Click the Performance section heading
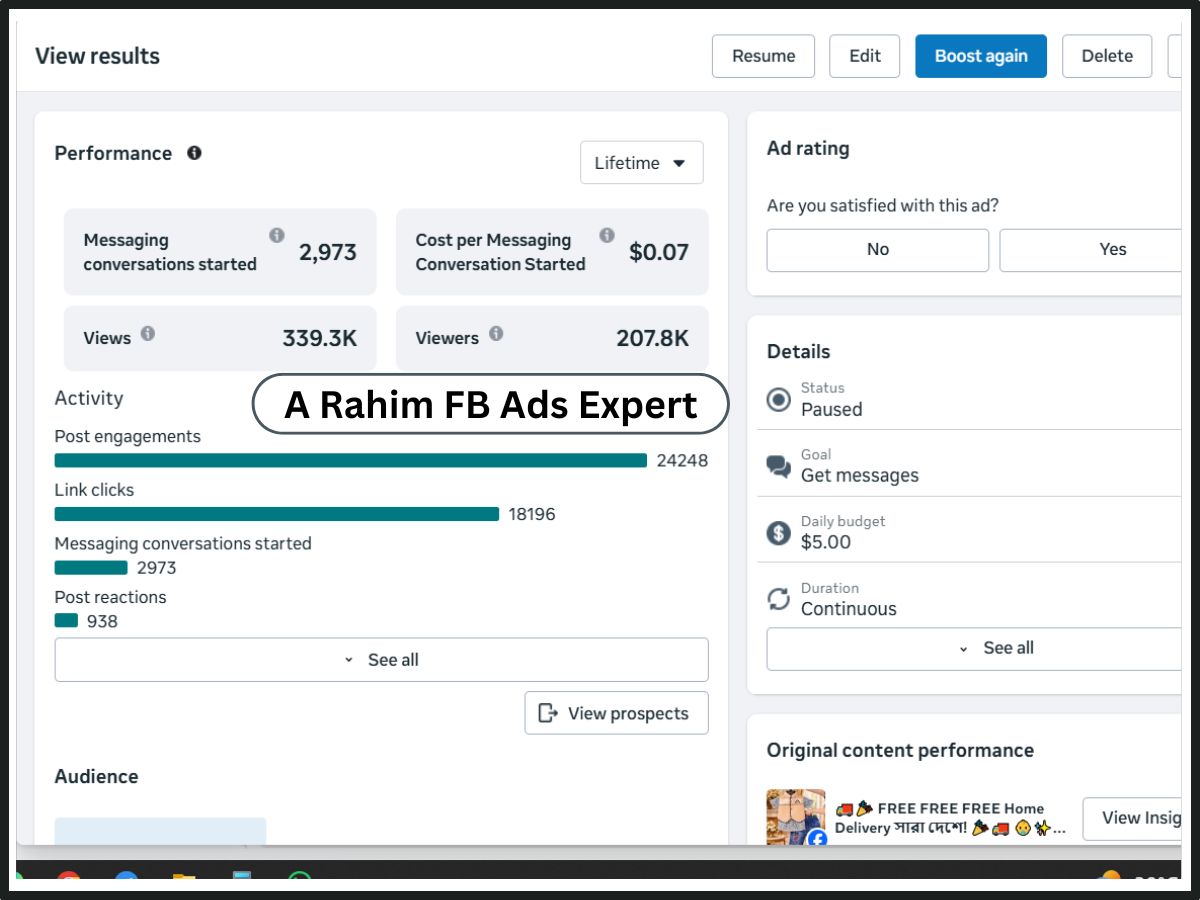Screen dimensions: 1200x900 coord(113,153)
